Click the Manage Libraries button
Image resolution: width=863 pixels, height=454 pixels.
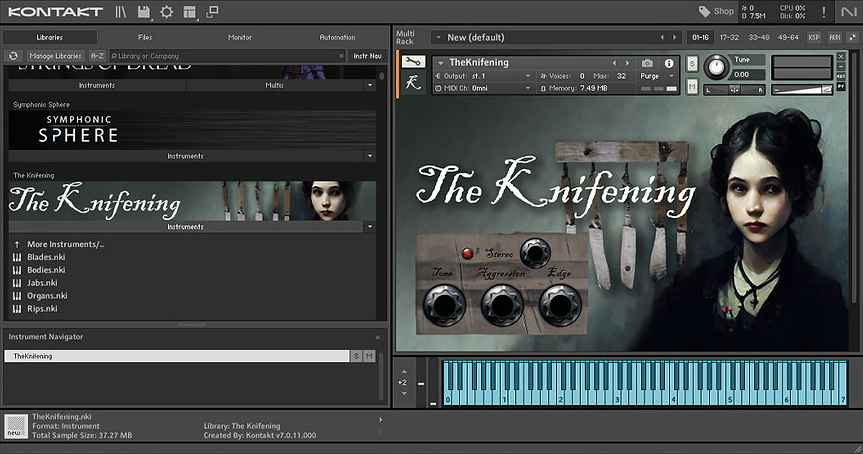pyautogui.click(x=55, y=56)
